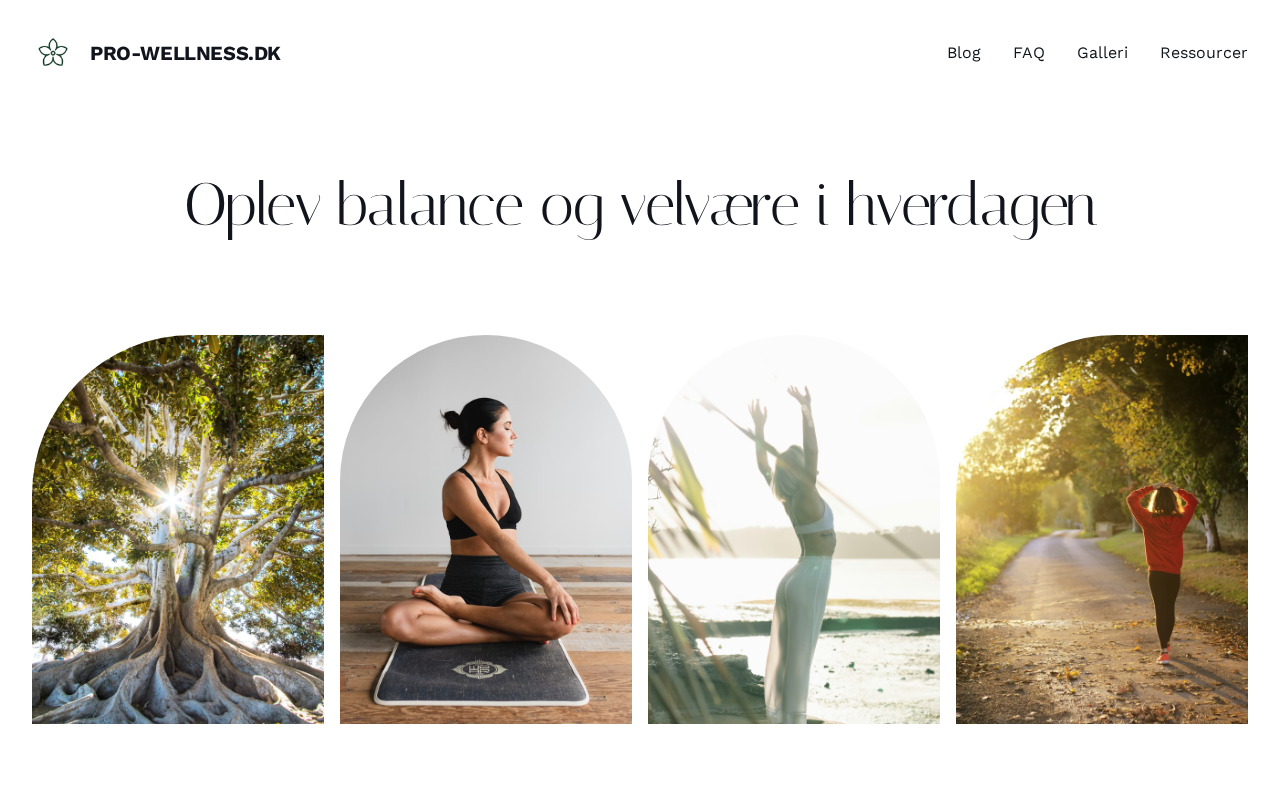1280x800 pixels.
Task: Click the word "hverdagen" in the headline
Action: [x=971, y=207]
